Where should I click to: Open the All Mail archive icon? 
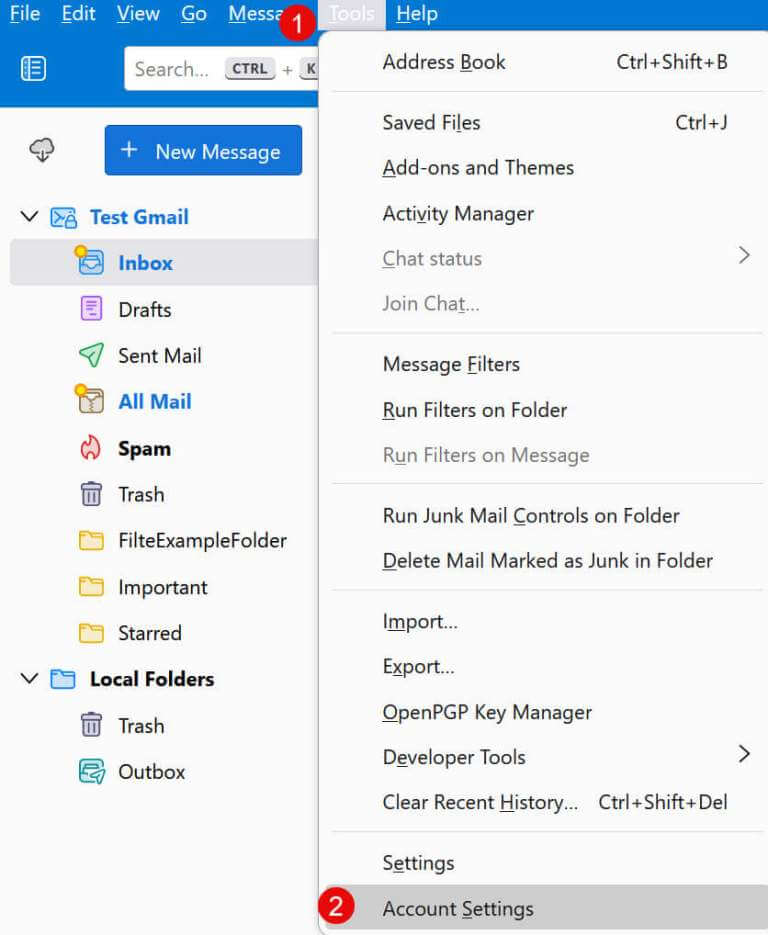click(91, 401)
